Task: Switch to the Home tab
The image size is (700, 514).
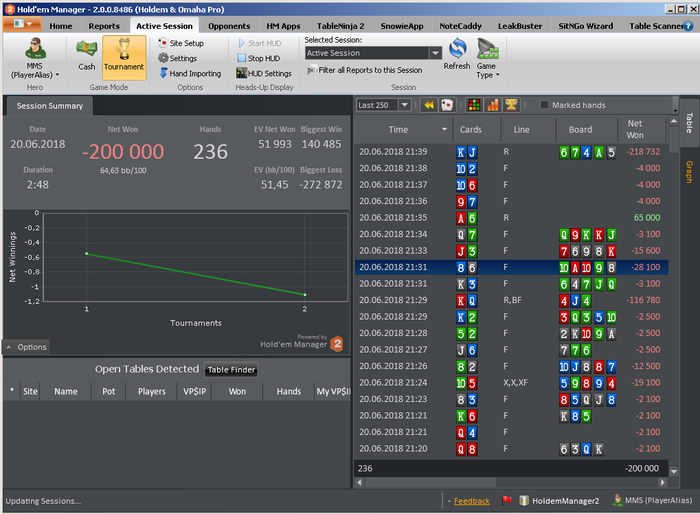Action: point(61,26)
